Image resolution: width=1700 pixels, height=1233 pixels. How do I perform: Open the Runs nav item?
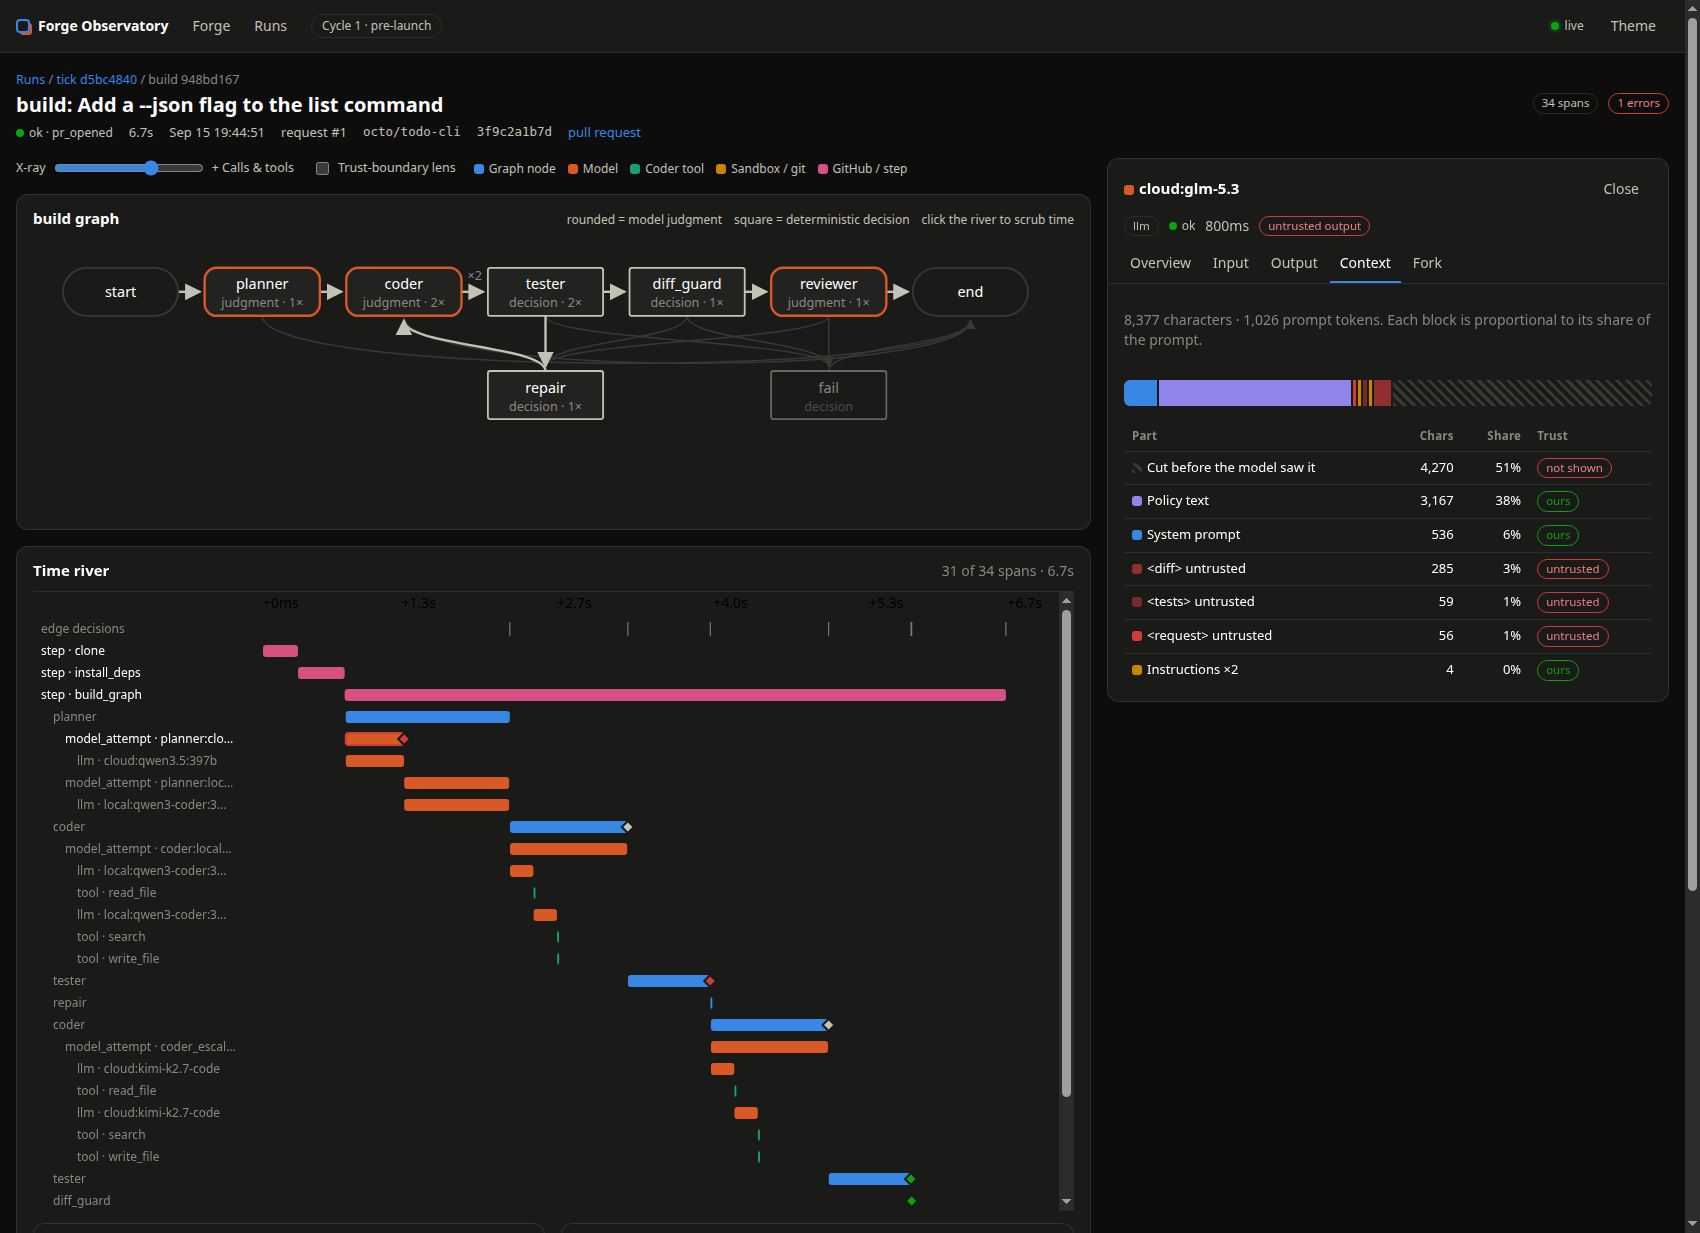270,26
